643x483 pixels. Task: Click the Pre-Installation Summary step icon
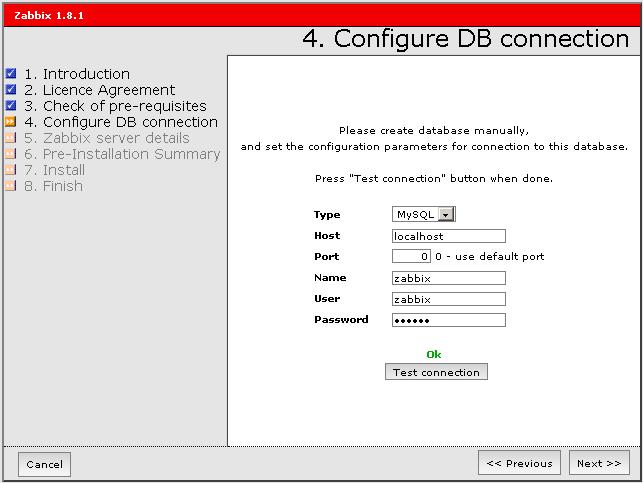coord(10,154)
